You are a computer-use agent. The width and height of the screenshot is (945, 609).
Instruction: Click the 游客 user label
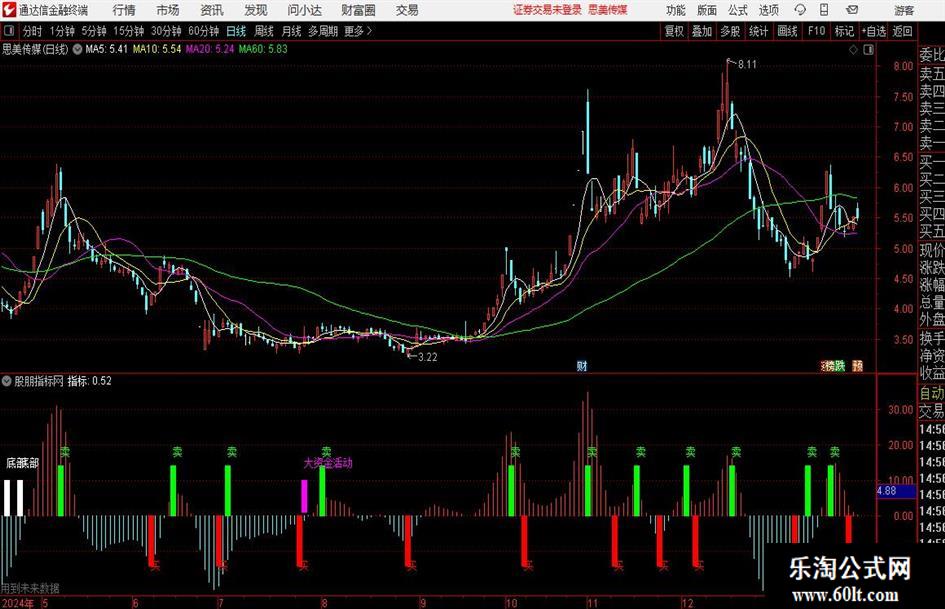904,10
